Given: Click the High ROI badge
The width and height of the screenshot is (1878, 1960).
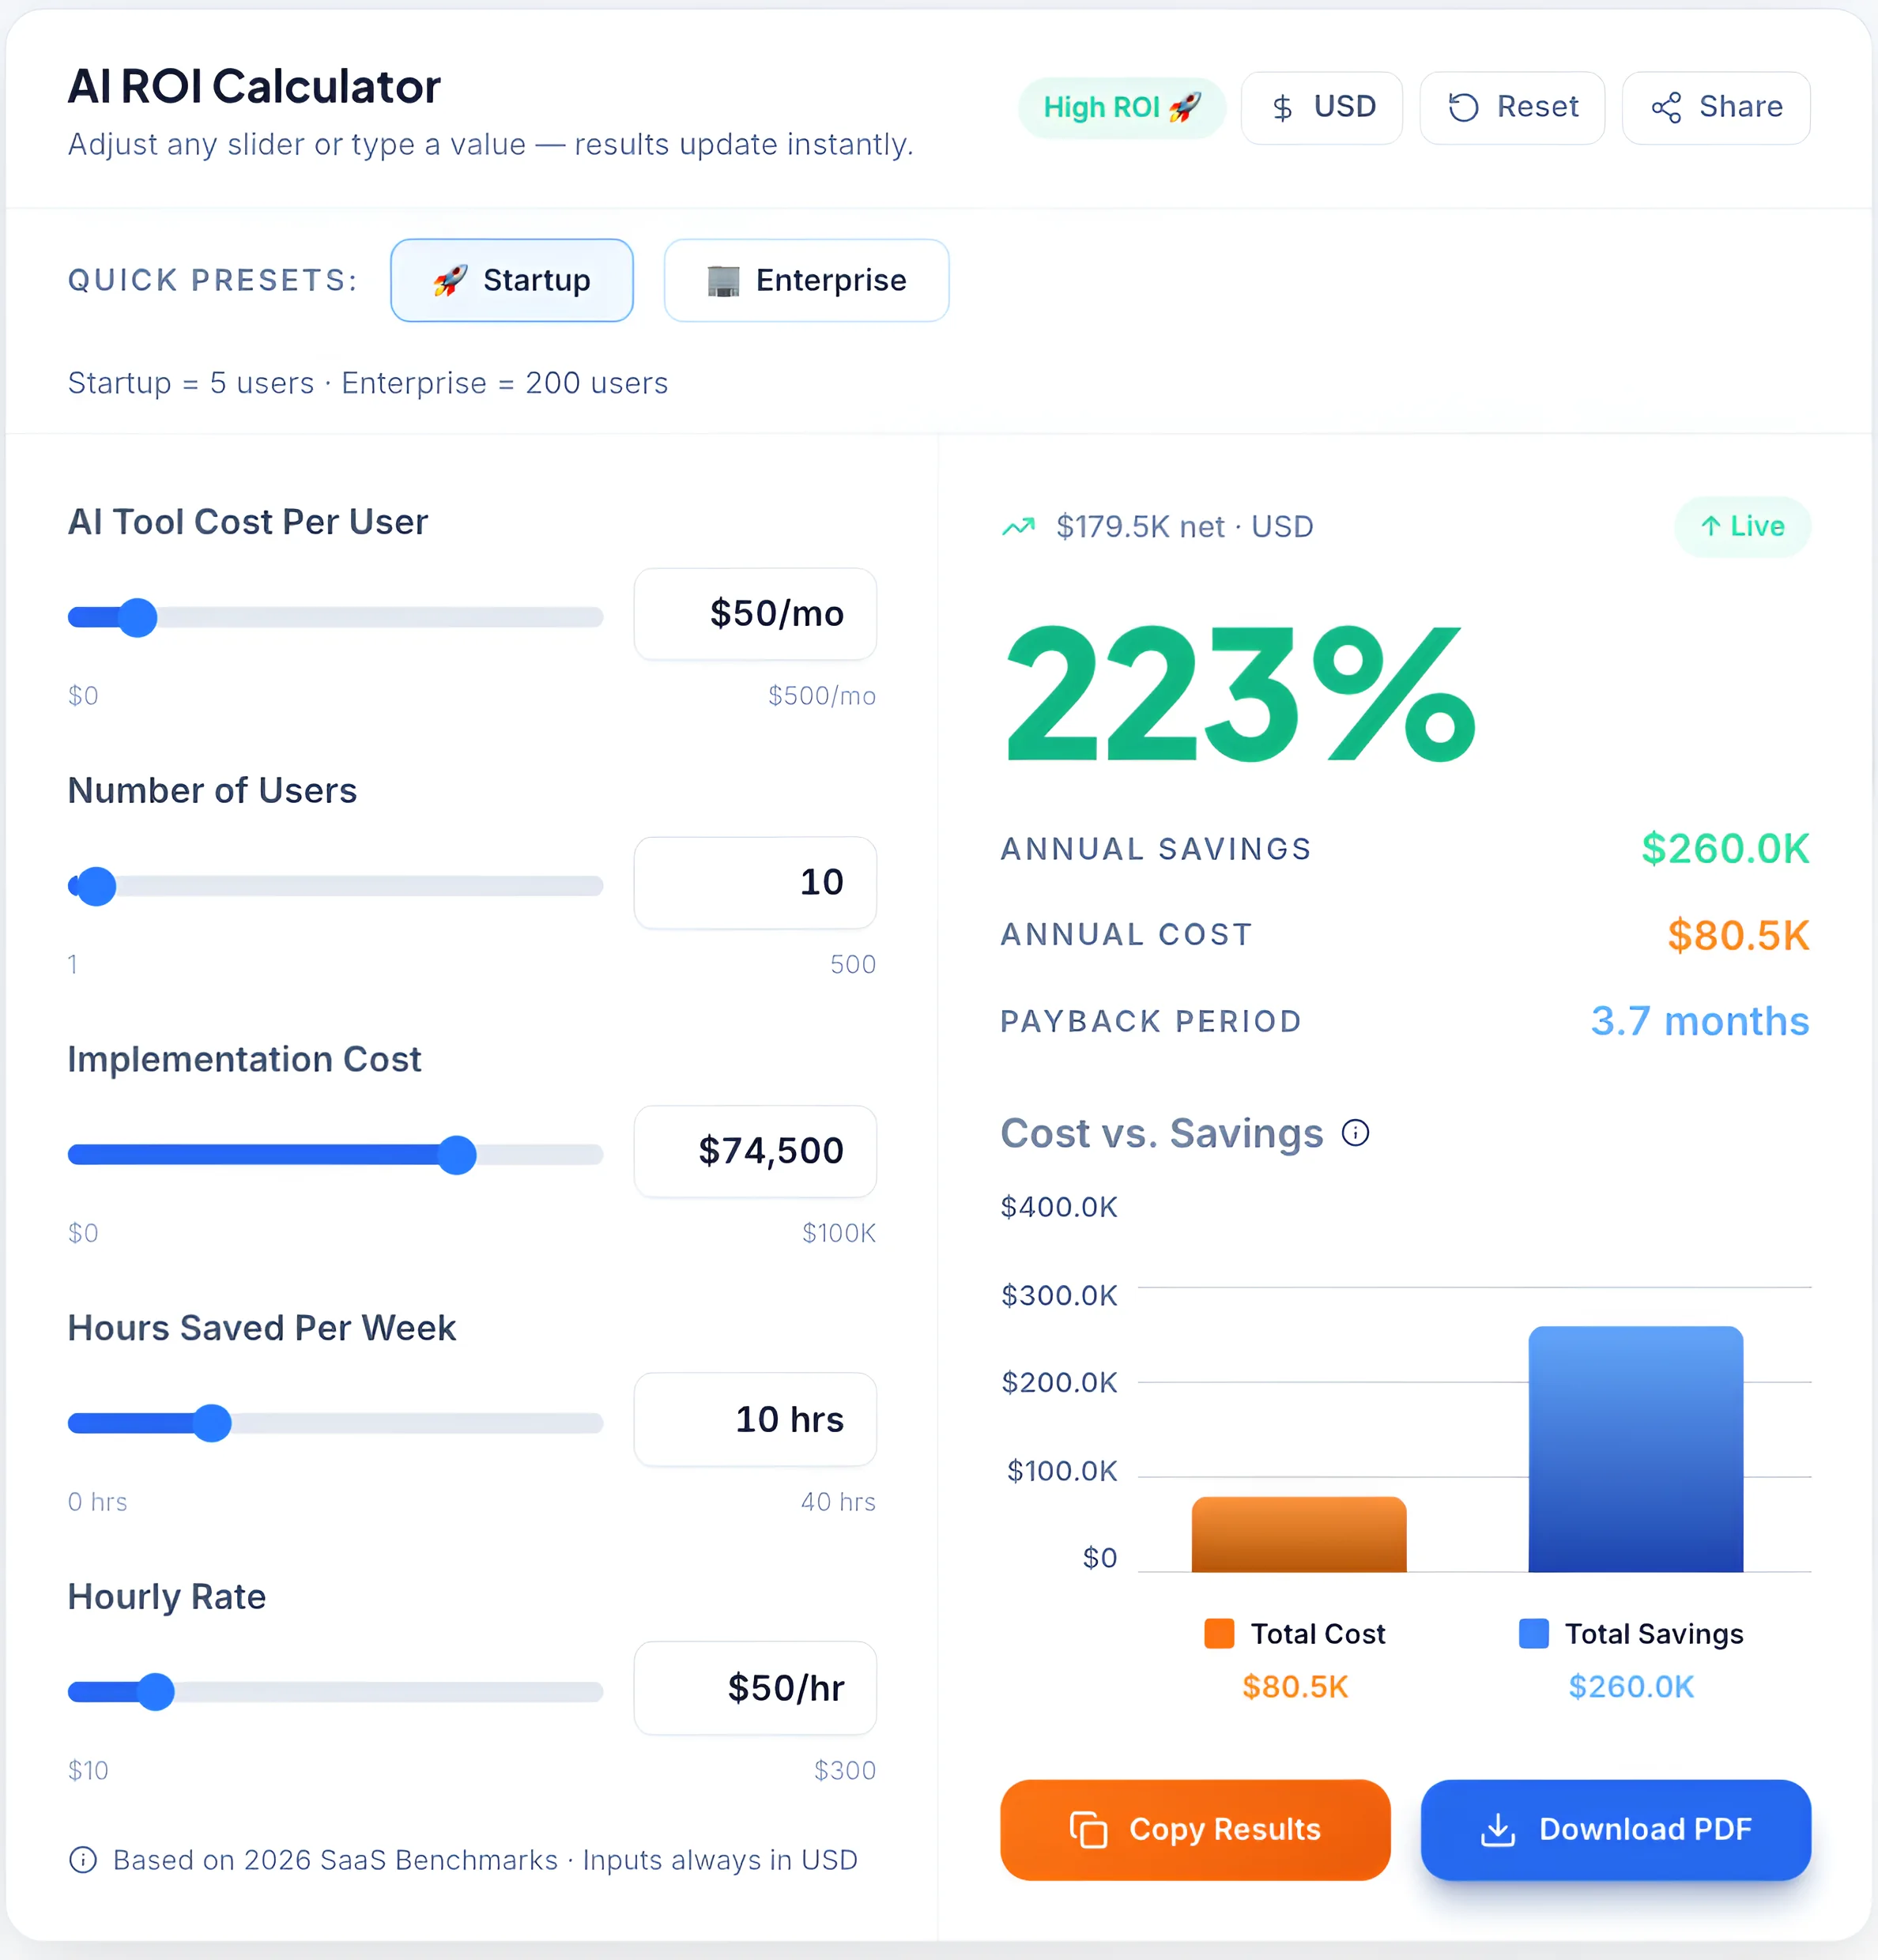Looking at the screenshot, I should 1122,107.
